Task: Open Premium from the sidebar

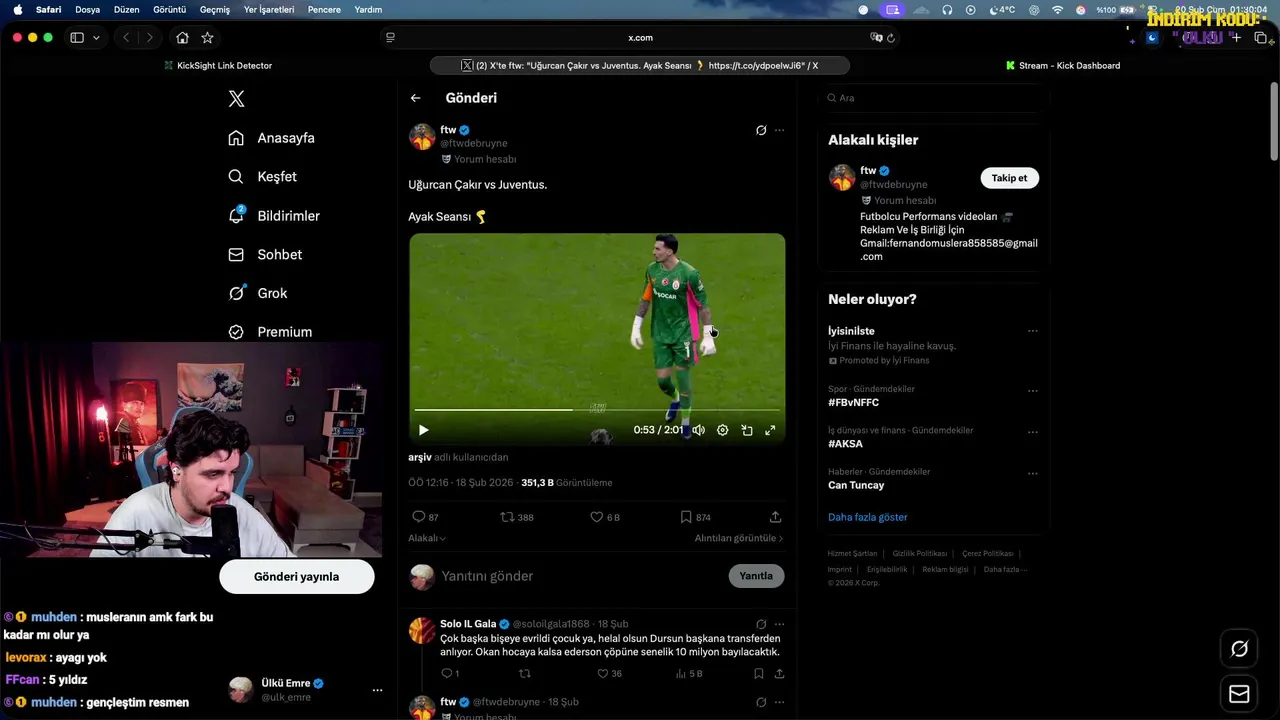Action: pyautogui.click(x=270, y=332)
